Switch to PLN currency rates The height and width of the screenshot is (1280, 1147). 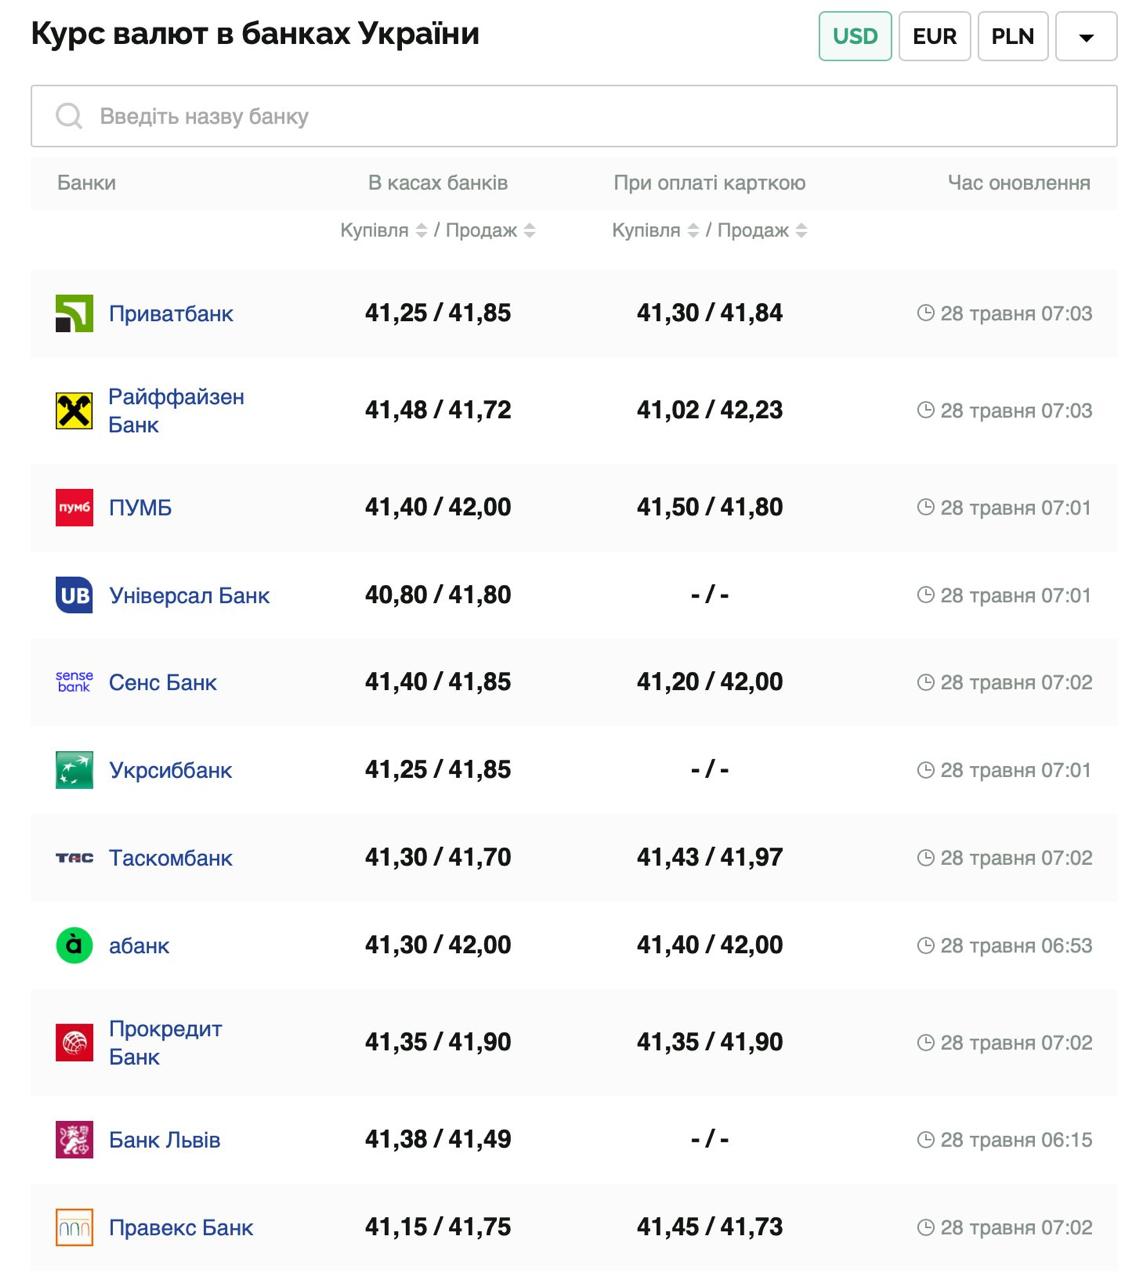[1012, 37]
